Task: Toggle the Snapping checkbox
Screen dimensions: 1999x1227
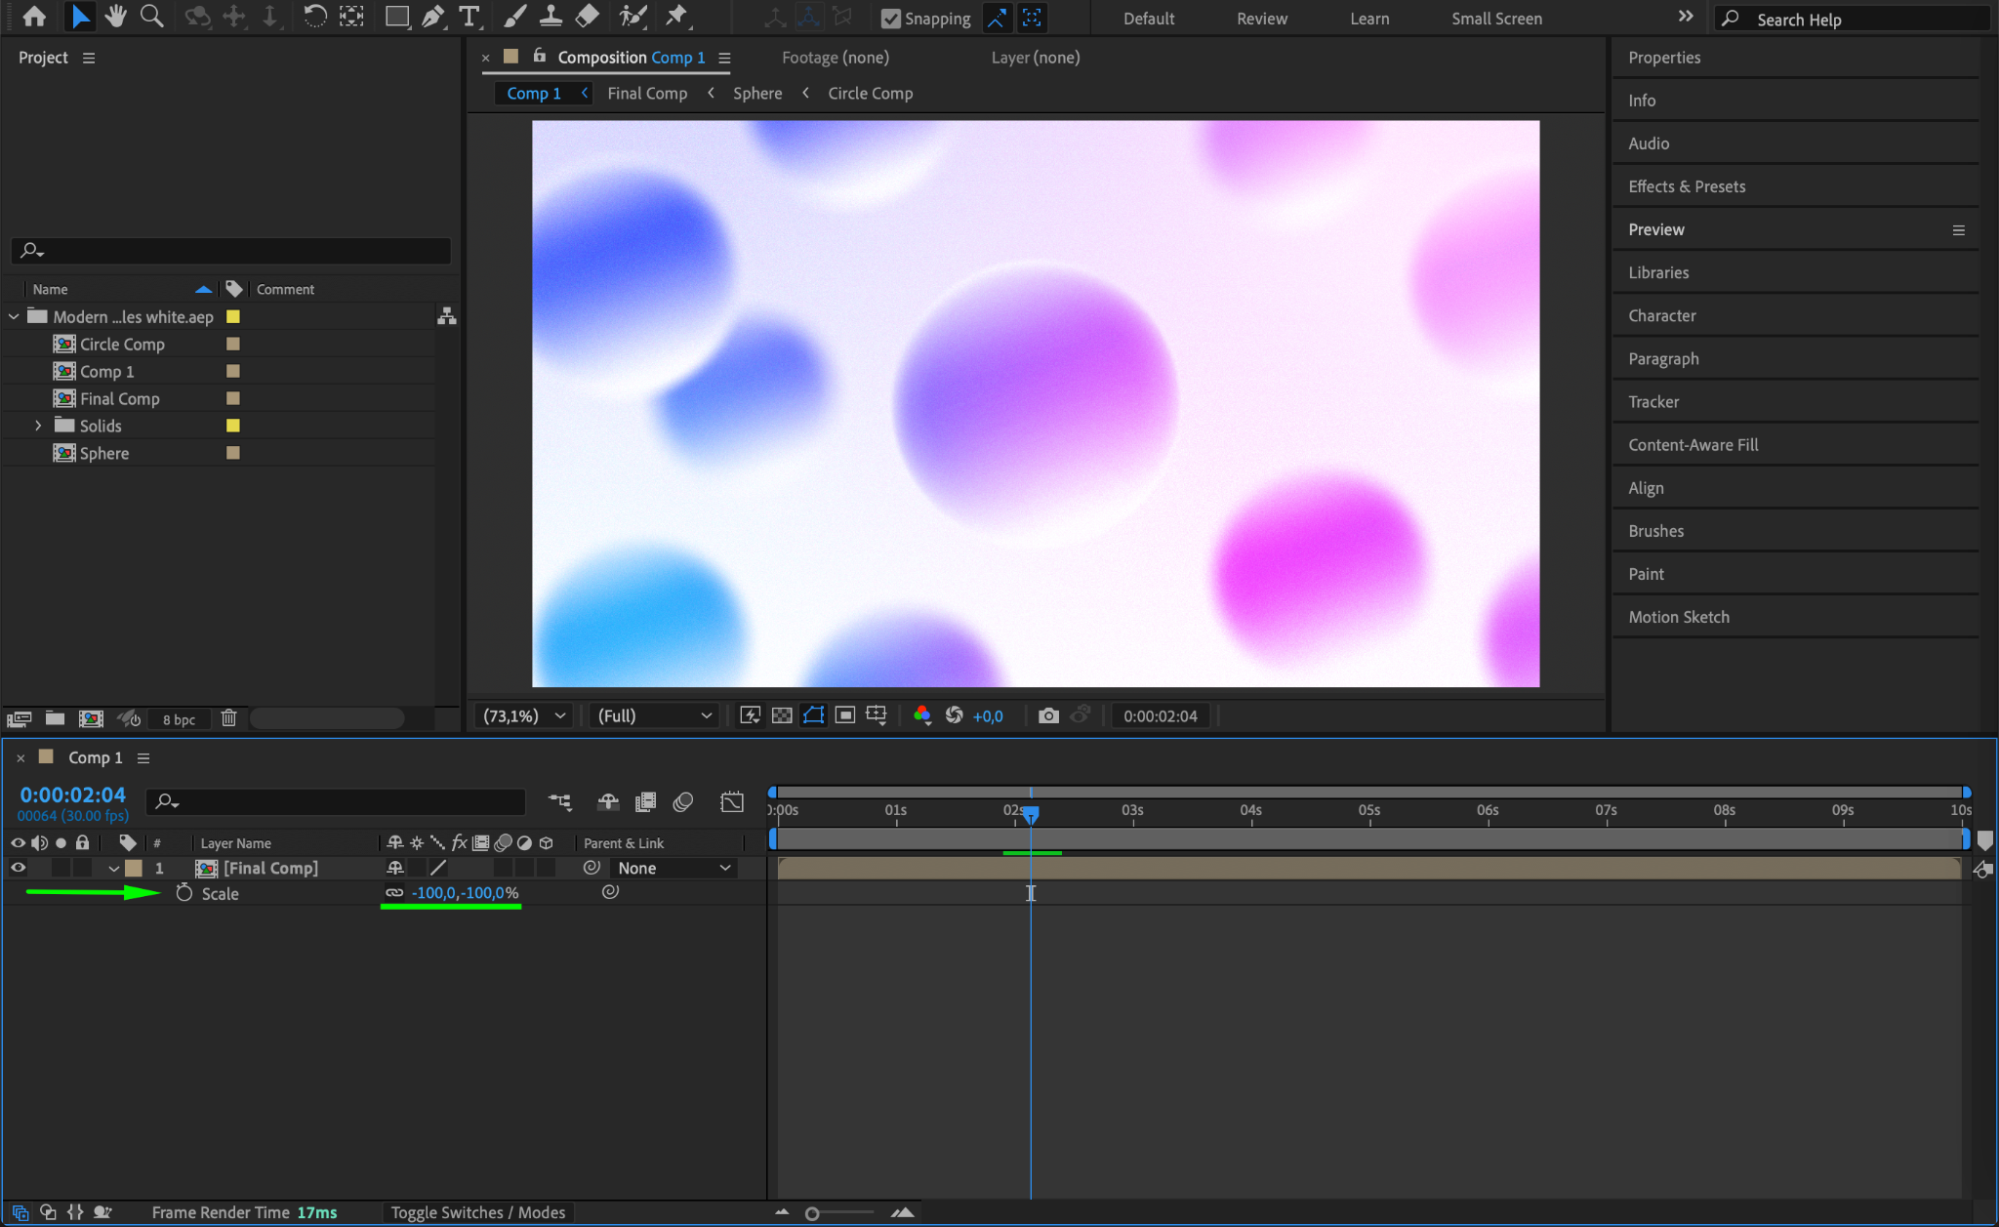Action: point(890,18)
